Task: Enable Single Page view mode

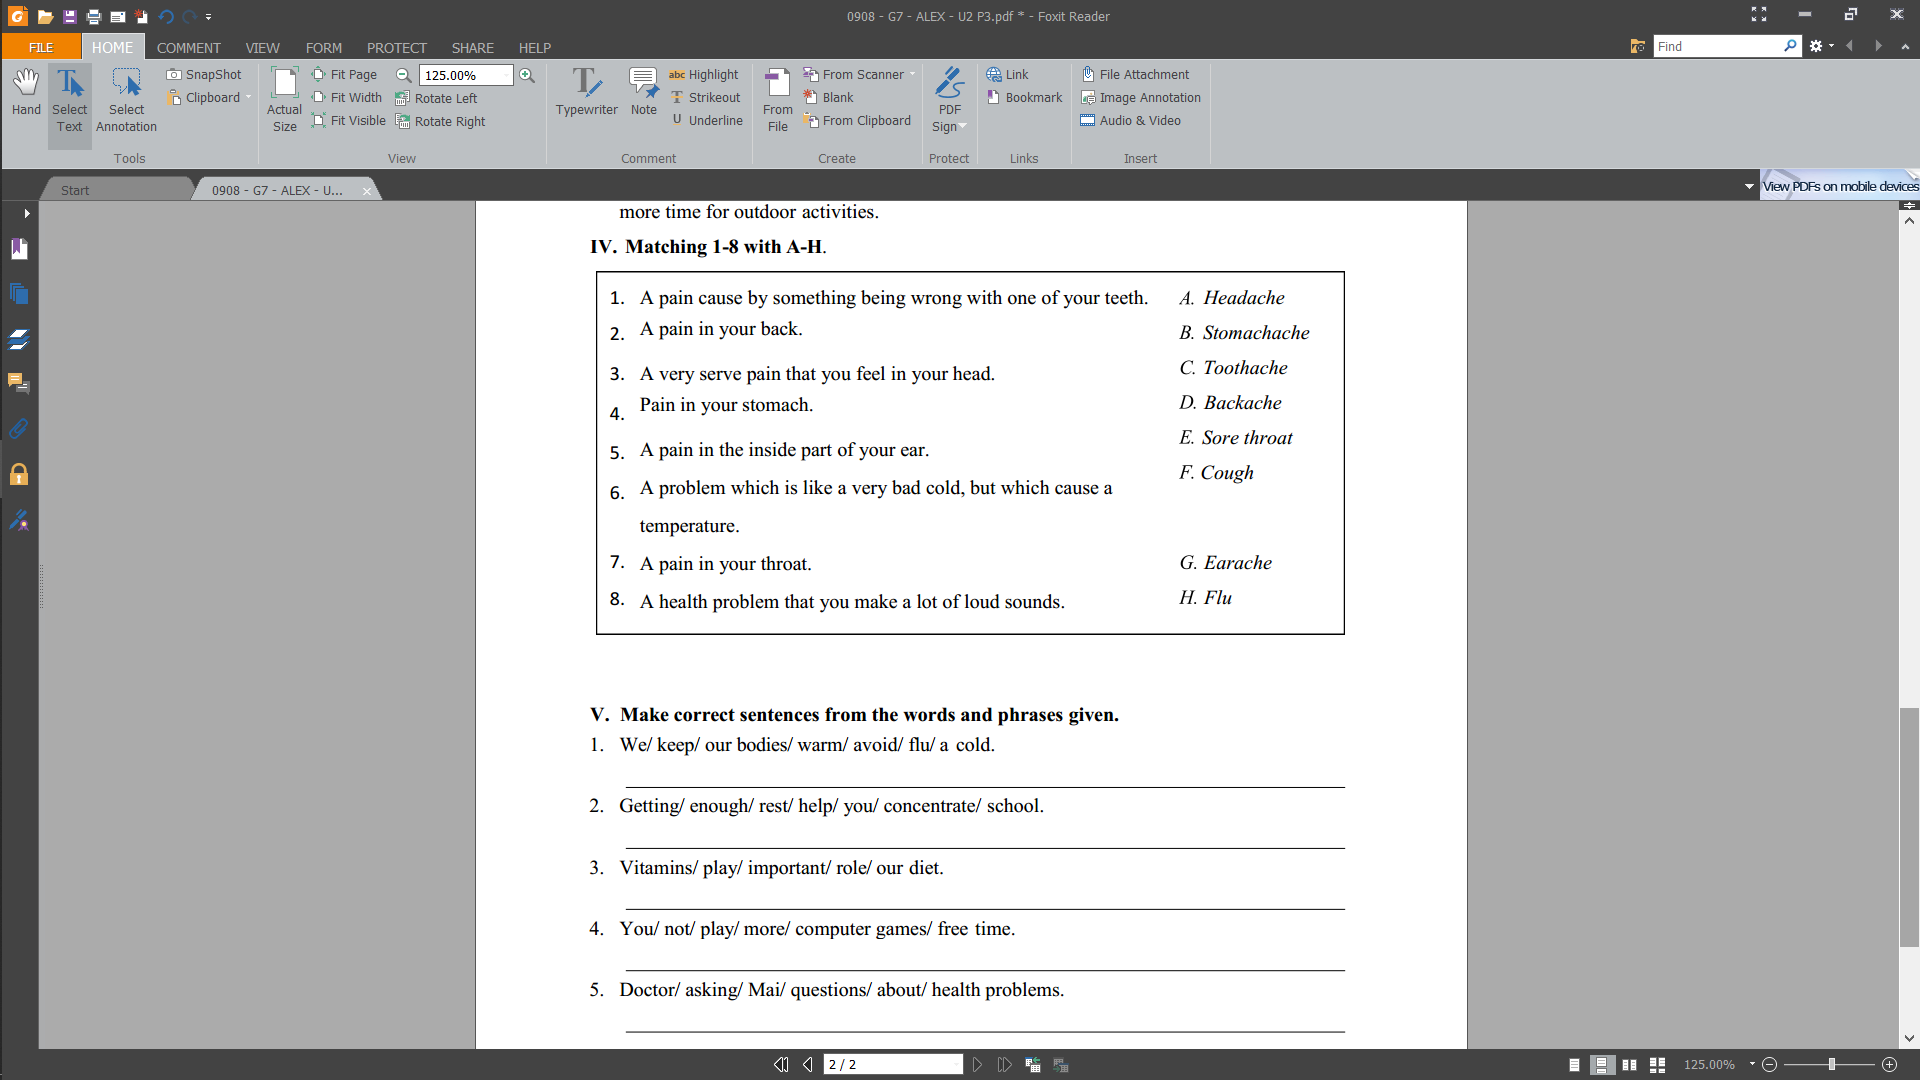Action: click(1575, 1065)
